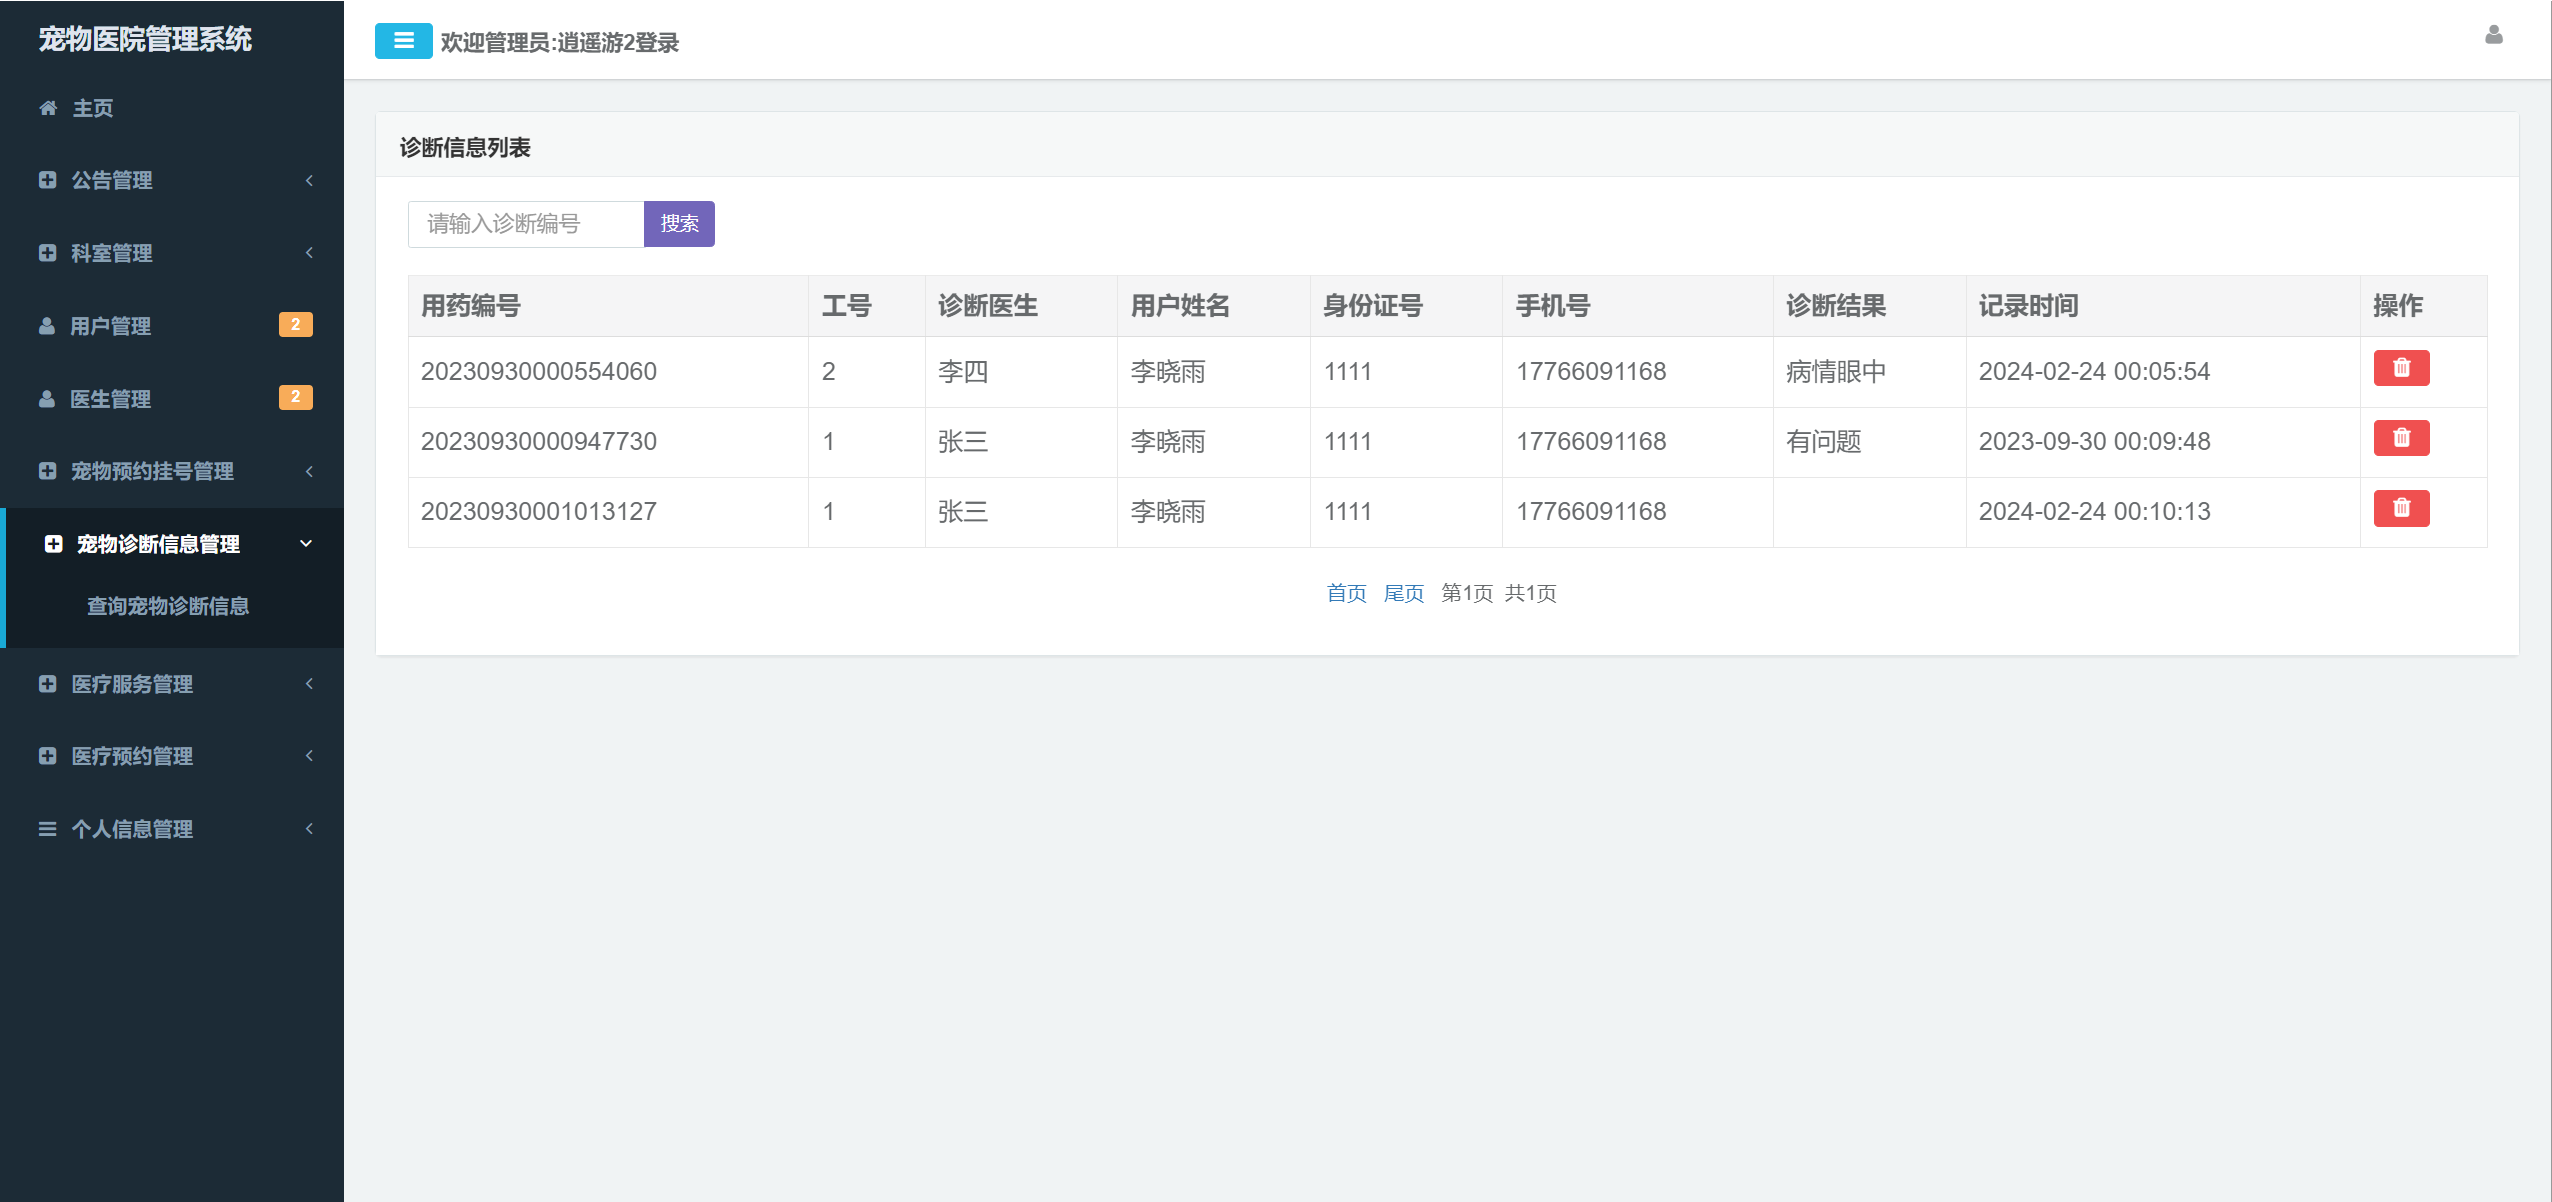Click the plus icon next to 公告管理

pos(48,181)
